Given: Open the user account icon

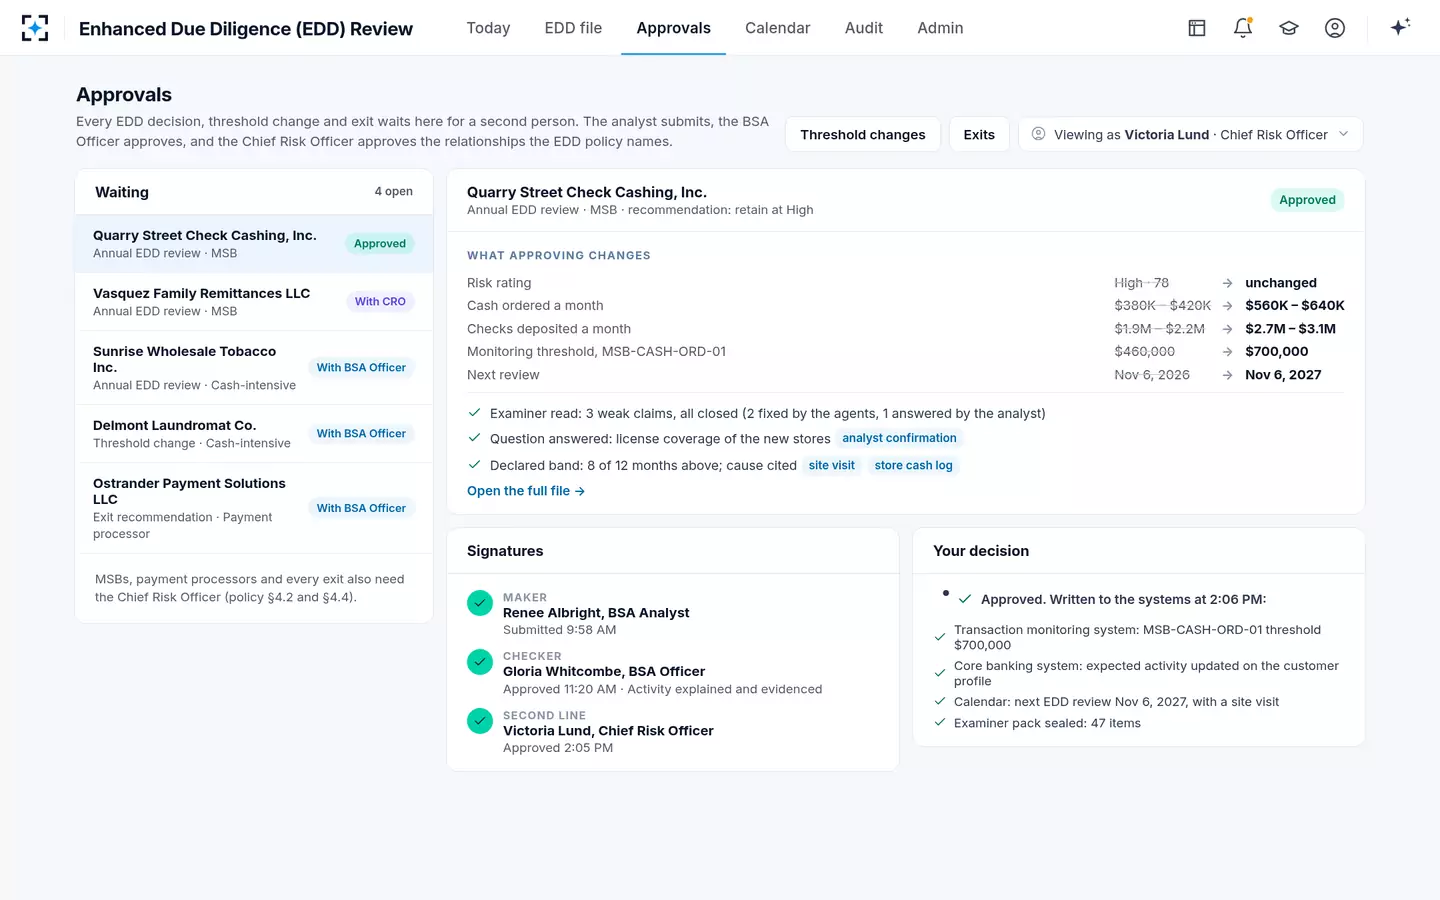Looking at the screenshot, I should coord(1335,28).
